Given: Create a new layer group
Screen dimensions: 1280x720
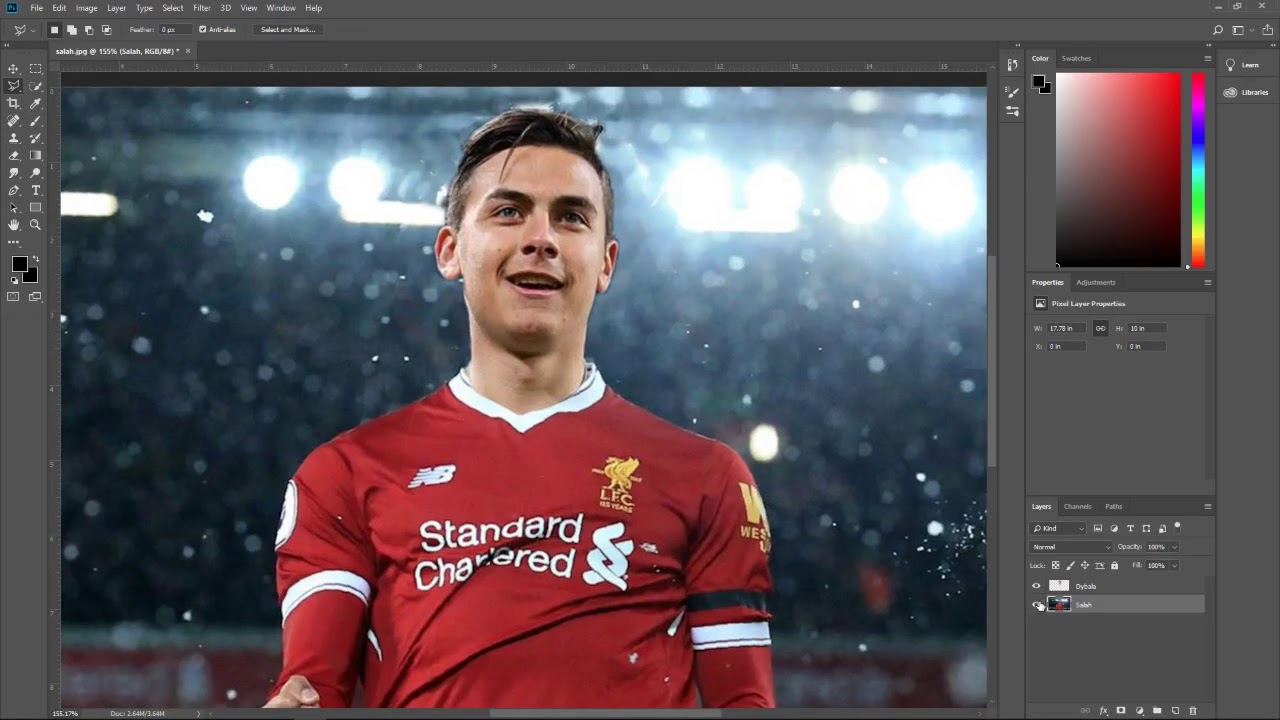Looking at the screenshot, I should click(x=1157, y=711).
